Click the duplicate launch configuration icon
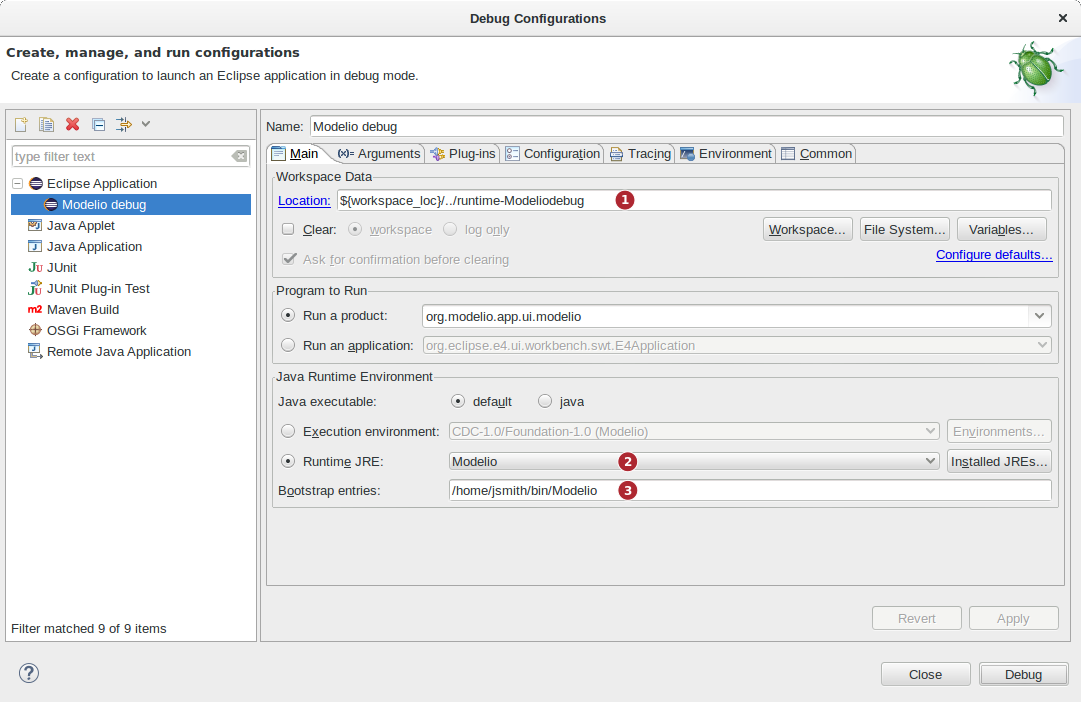The image size is (1081, 702). (46, 124)
